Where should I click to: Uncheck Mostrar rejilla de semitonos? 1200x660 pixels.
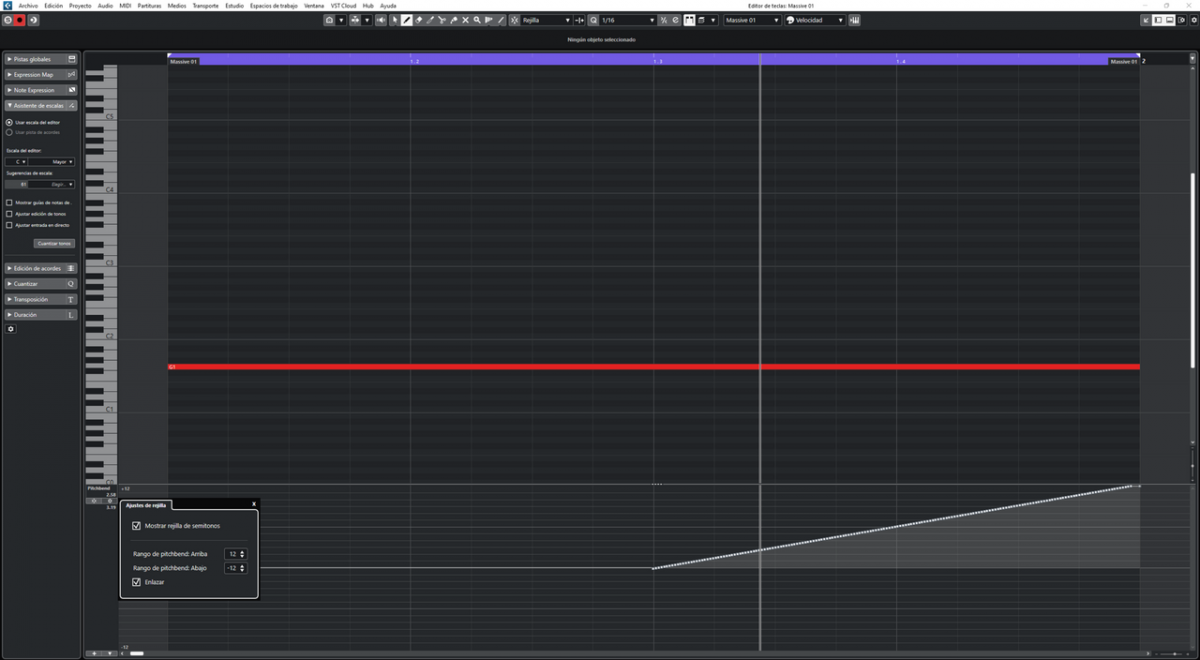coord(137,525)
